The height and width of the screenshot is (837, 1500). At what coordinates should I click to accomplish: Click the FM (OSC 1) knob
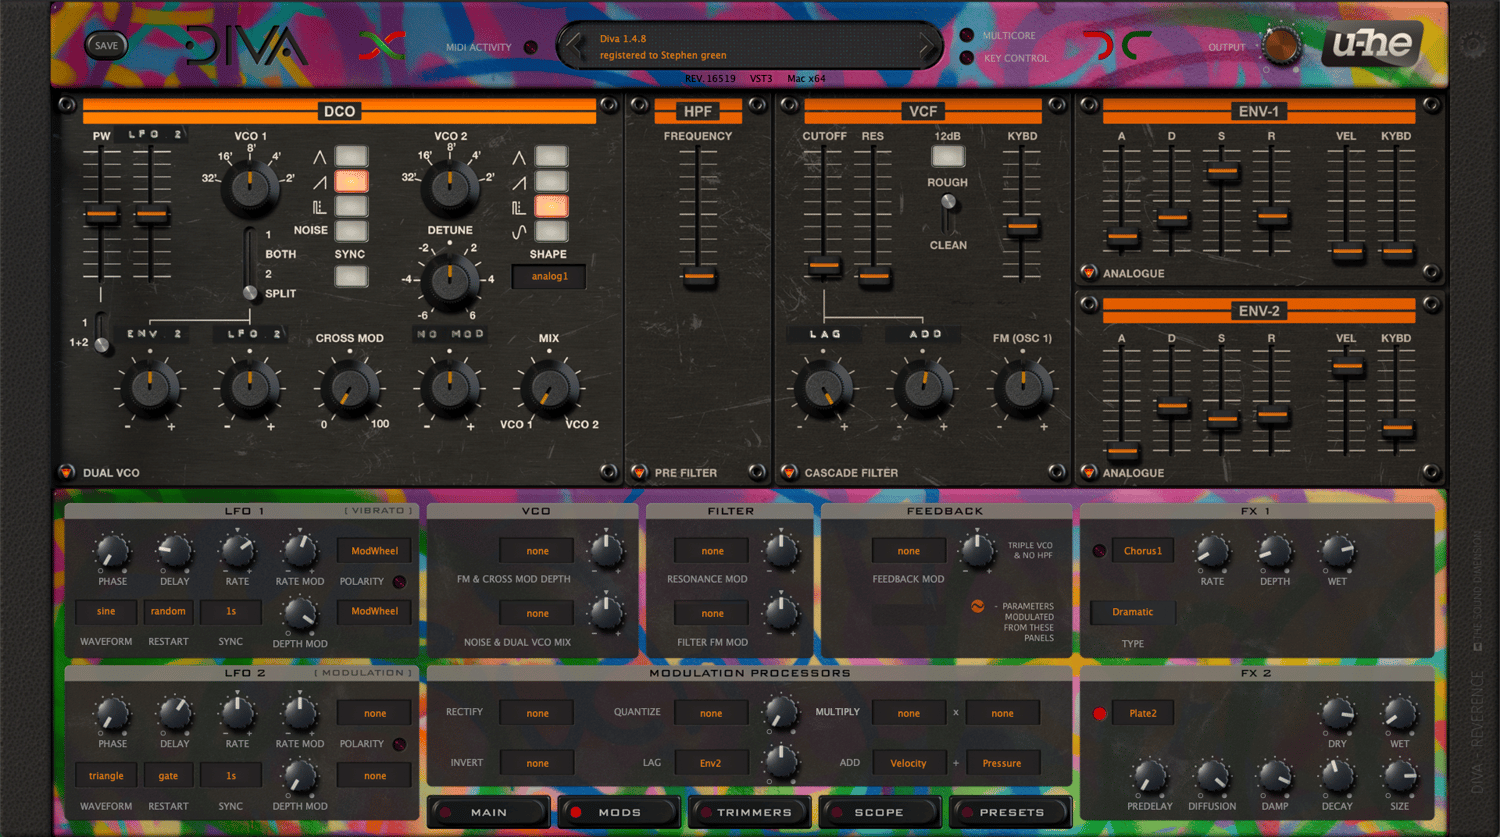[x=1023, y=388]
